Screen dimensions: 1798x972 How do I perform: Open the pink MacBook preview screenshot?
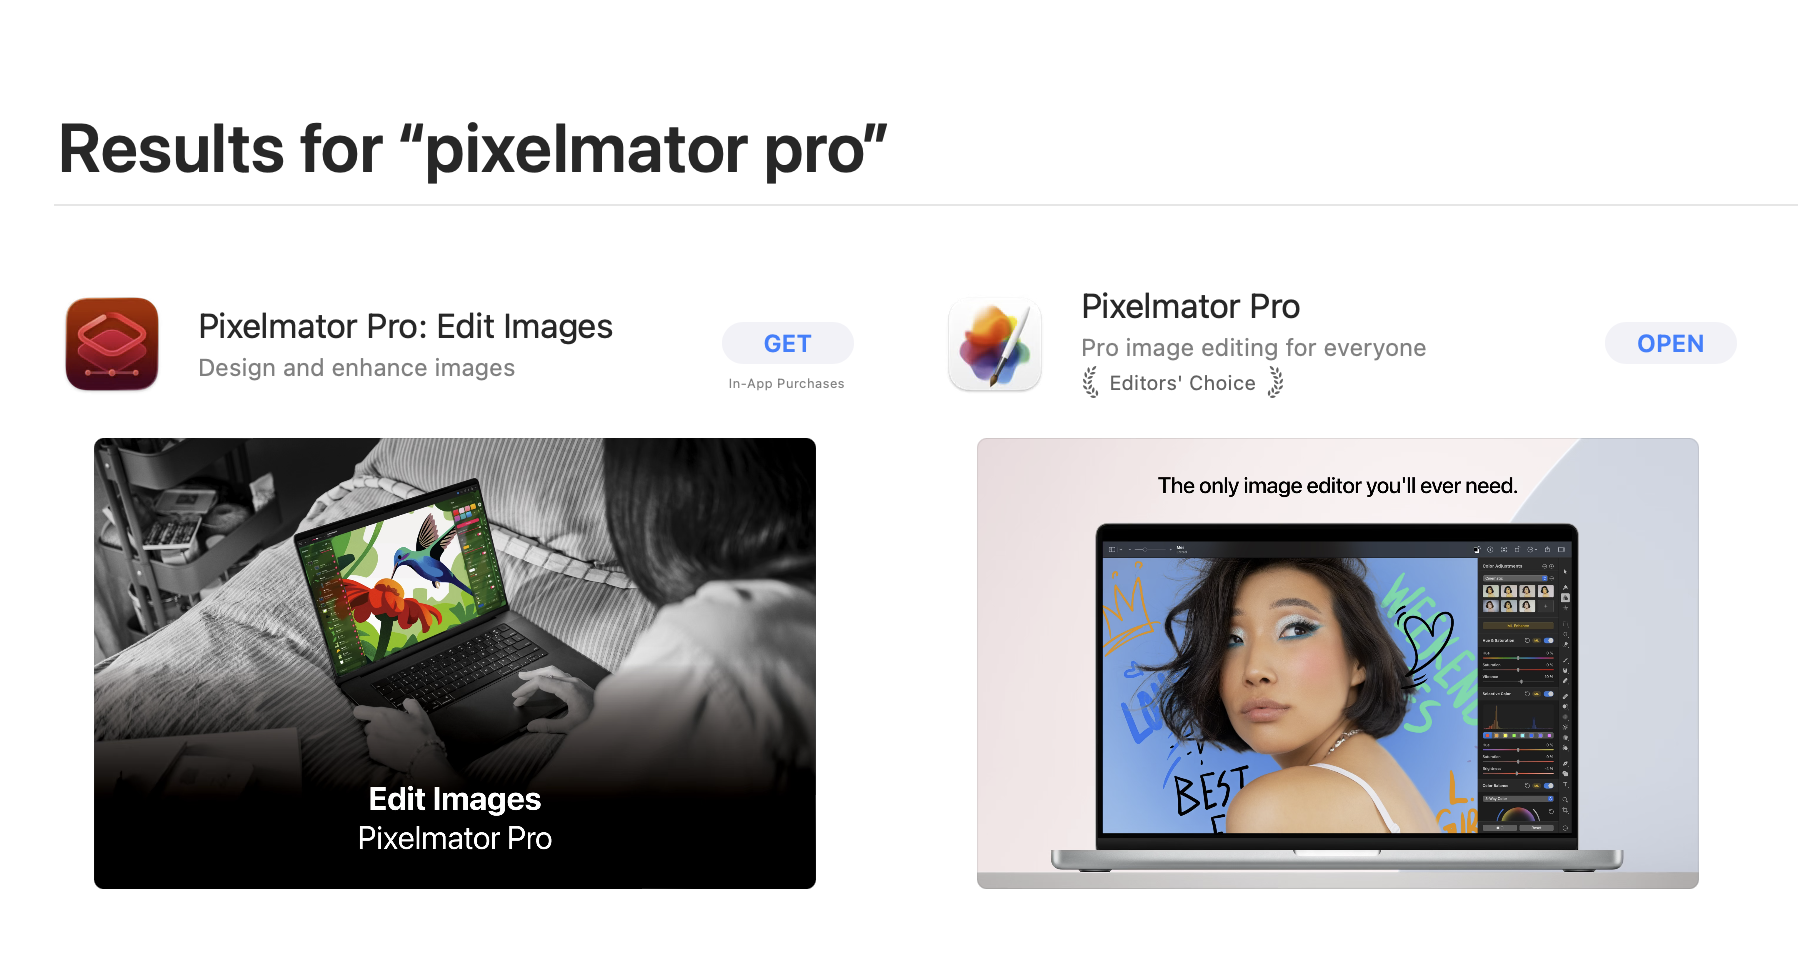(x=1338, y=663)
